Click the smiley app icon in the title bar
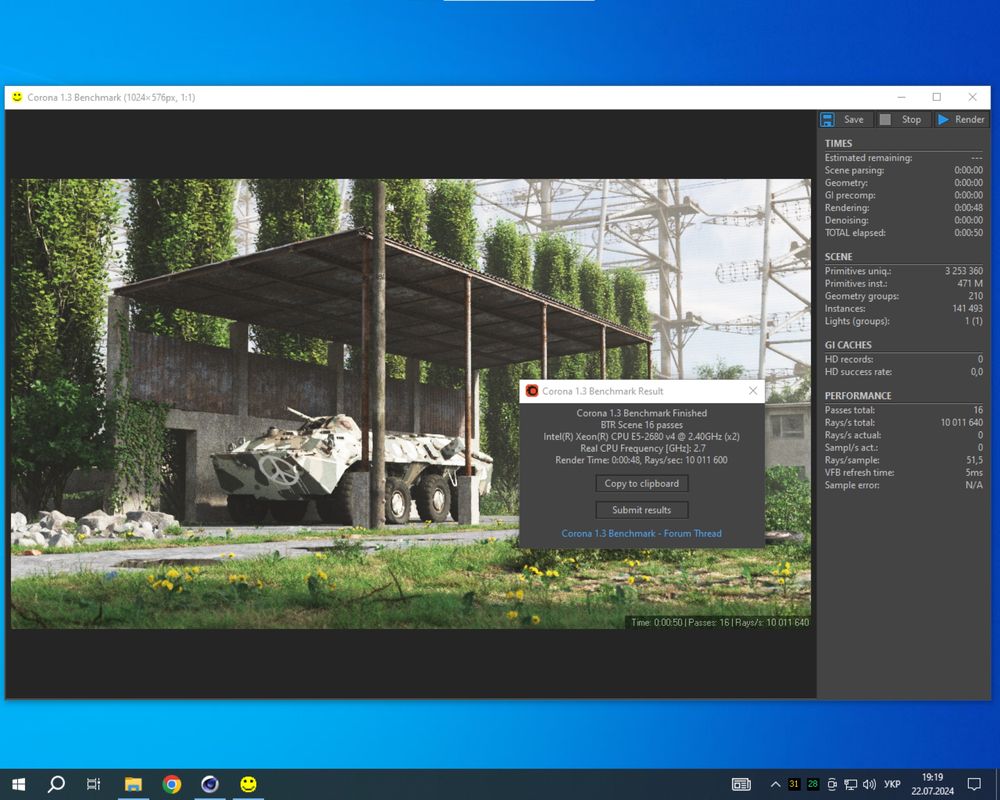This screenshot has height=800, width=1000. (x=17, y=97)
